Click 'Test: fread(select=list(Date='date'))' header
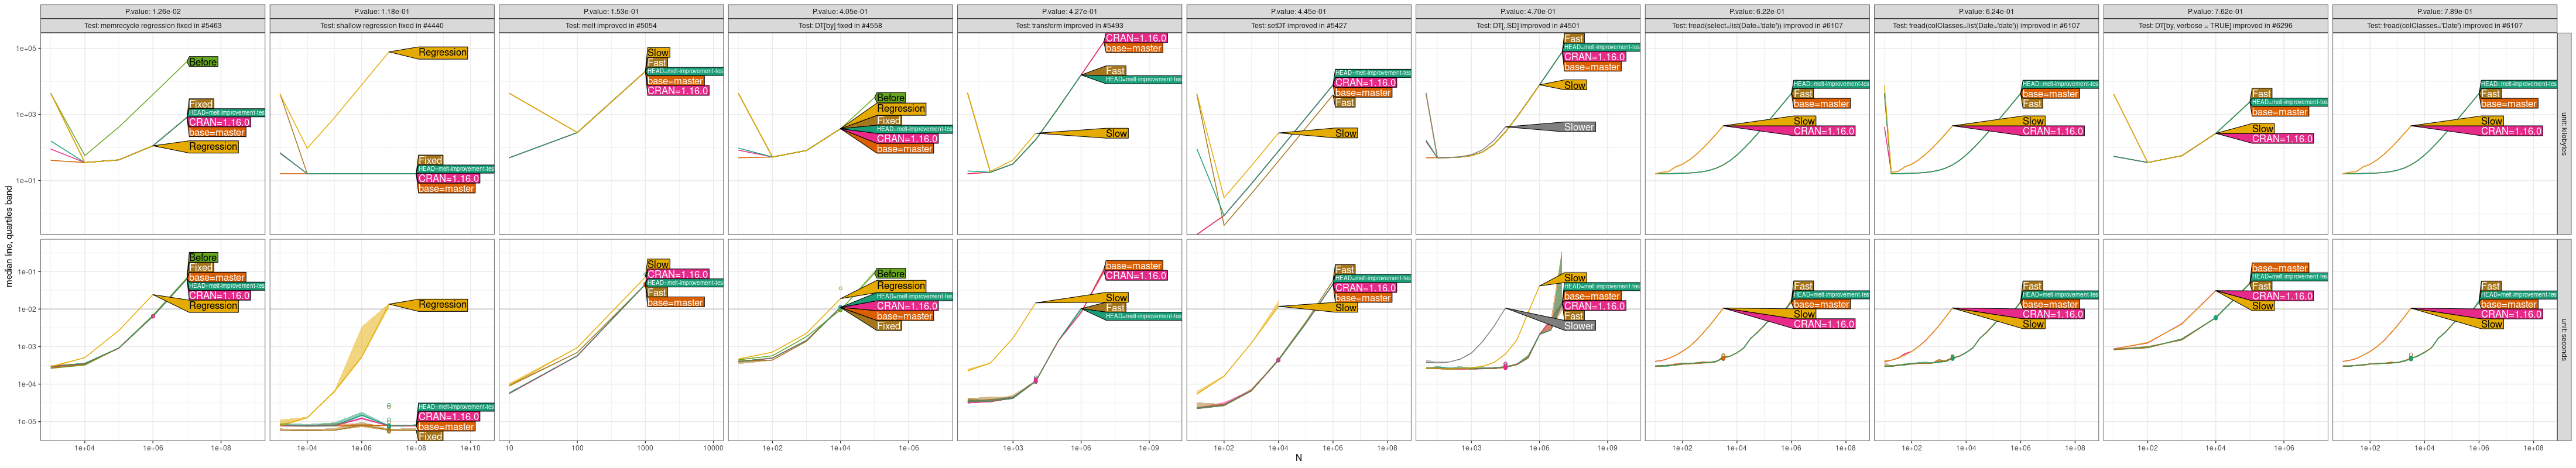The image size is (2576, 468). coord(1756,26)
